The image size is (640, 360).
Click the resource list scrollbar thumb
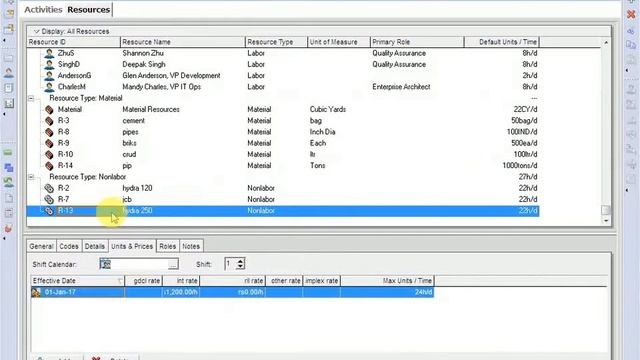click(606, 210)
